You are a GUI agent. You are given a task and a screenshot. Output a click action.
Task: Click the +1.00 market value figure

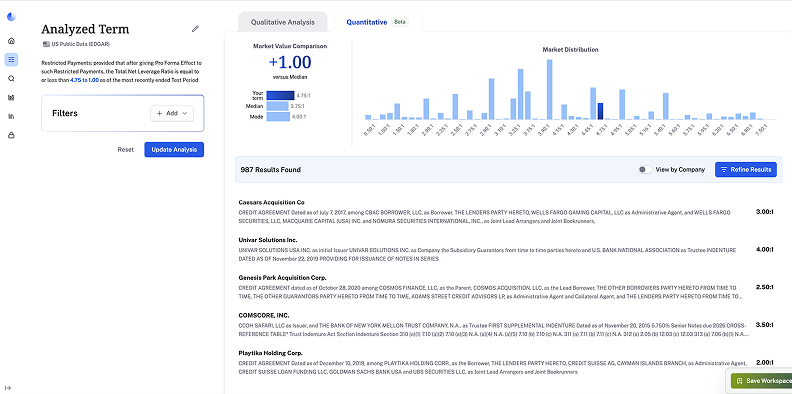pyautogui.click(x=290, y=63)
